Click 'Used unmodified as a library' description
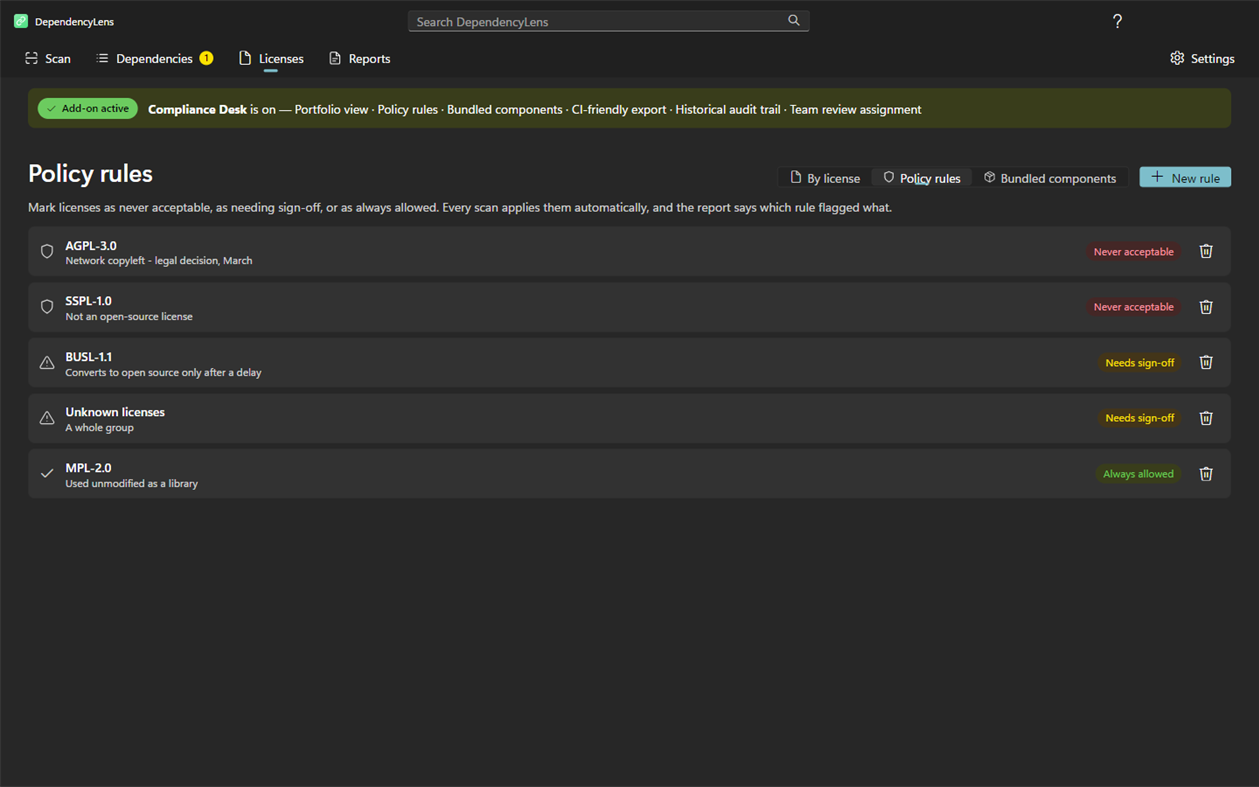The height and width of the screenshot is (787, 1259). coord(131,483)
